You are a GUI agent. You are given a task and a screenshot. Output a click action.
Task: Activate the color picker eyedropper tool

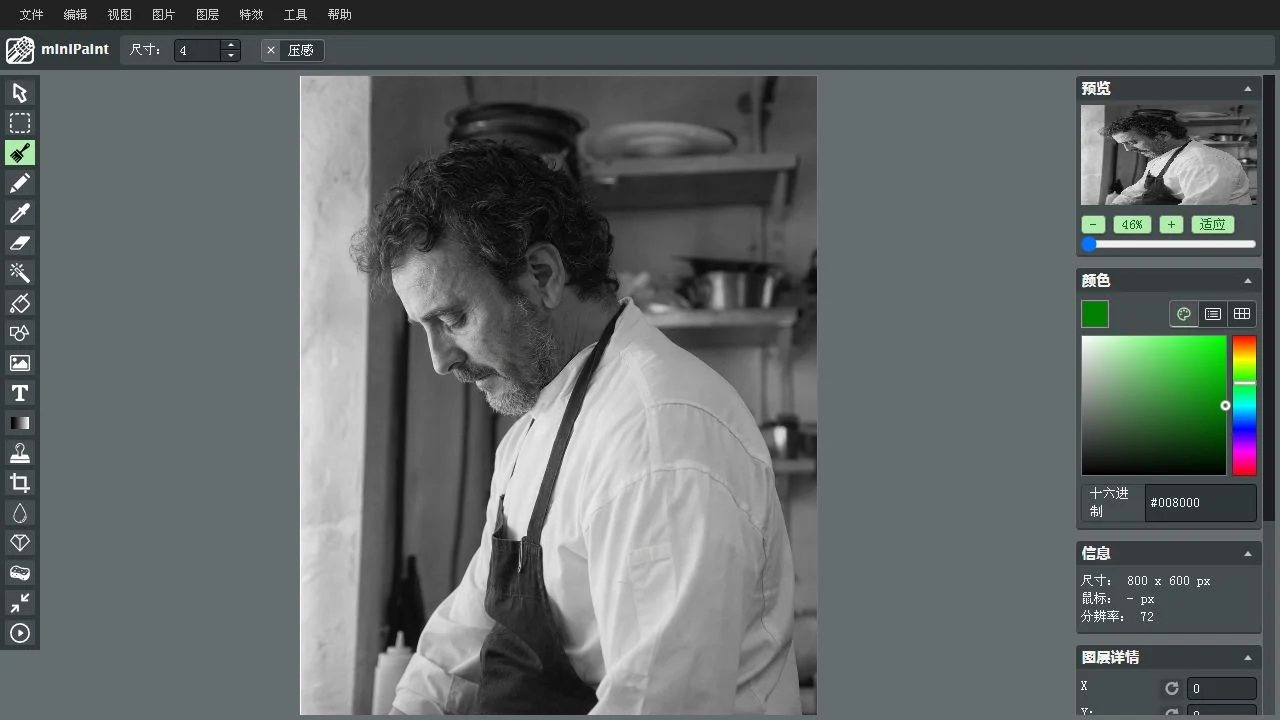[20, 213]
